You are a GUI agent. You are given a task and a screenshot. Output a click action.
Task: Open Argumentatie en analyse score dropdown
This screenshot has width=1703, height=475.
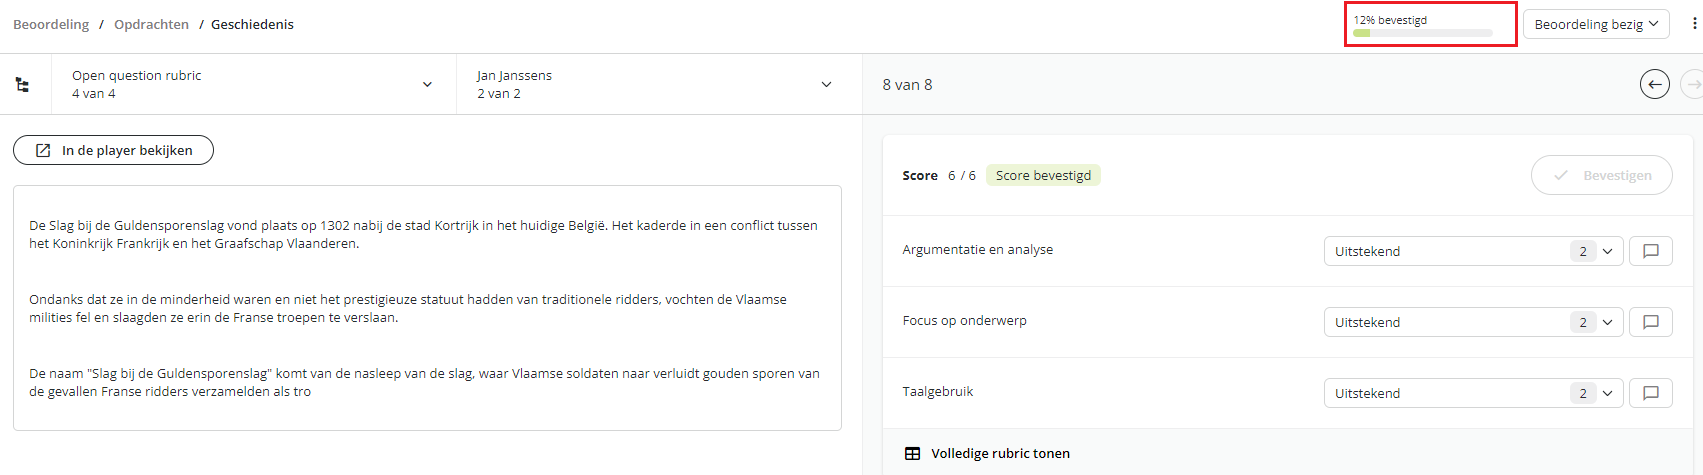(1473, 251)
